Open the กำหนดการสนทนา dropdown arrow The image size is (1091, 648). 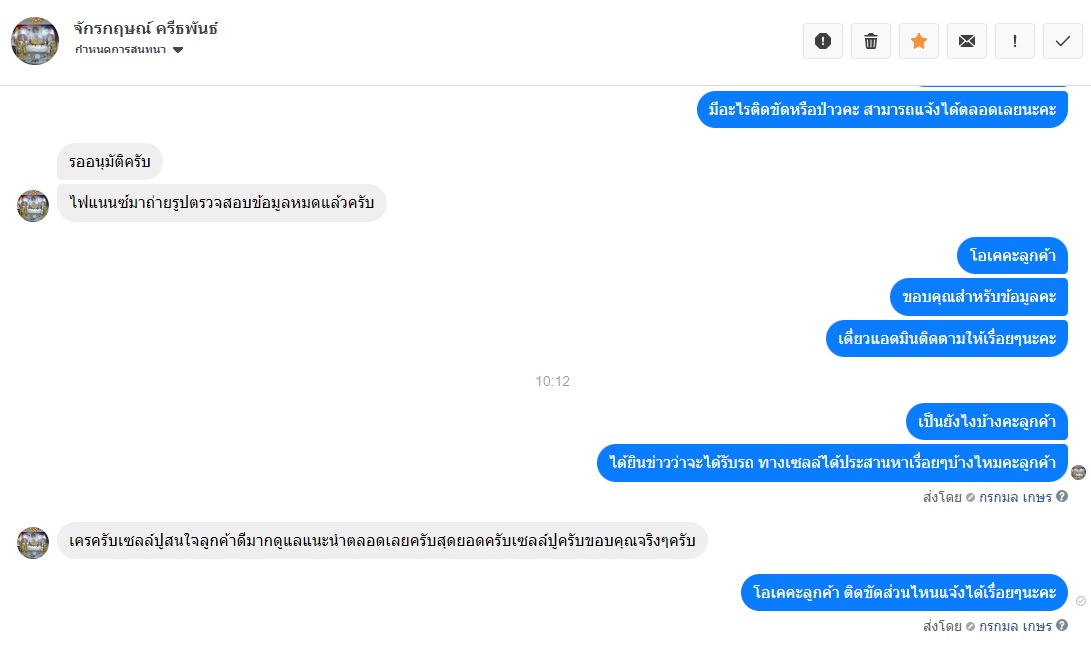[x=178, y=50]
